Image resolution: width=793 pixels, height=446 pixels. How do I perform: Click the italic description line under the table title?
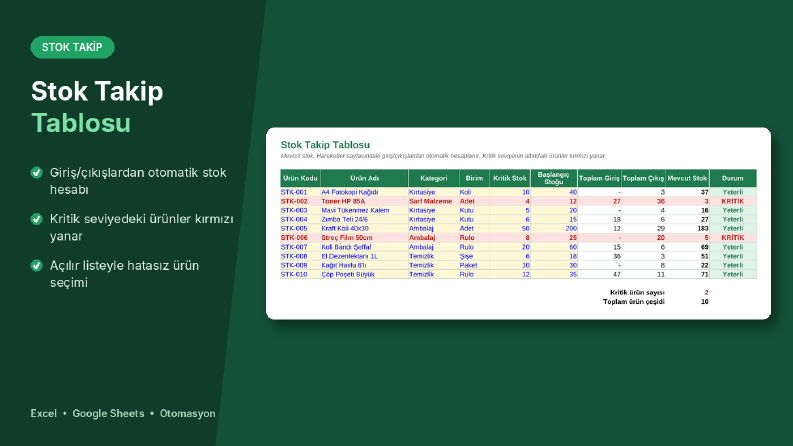coord(444,156)
